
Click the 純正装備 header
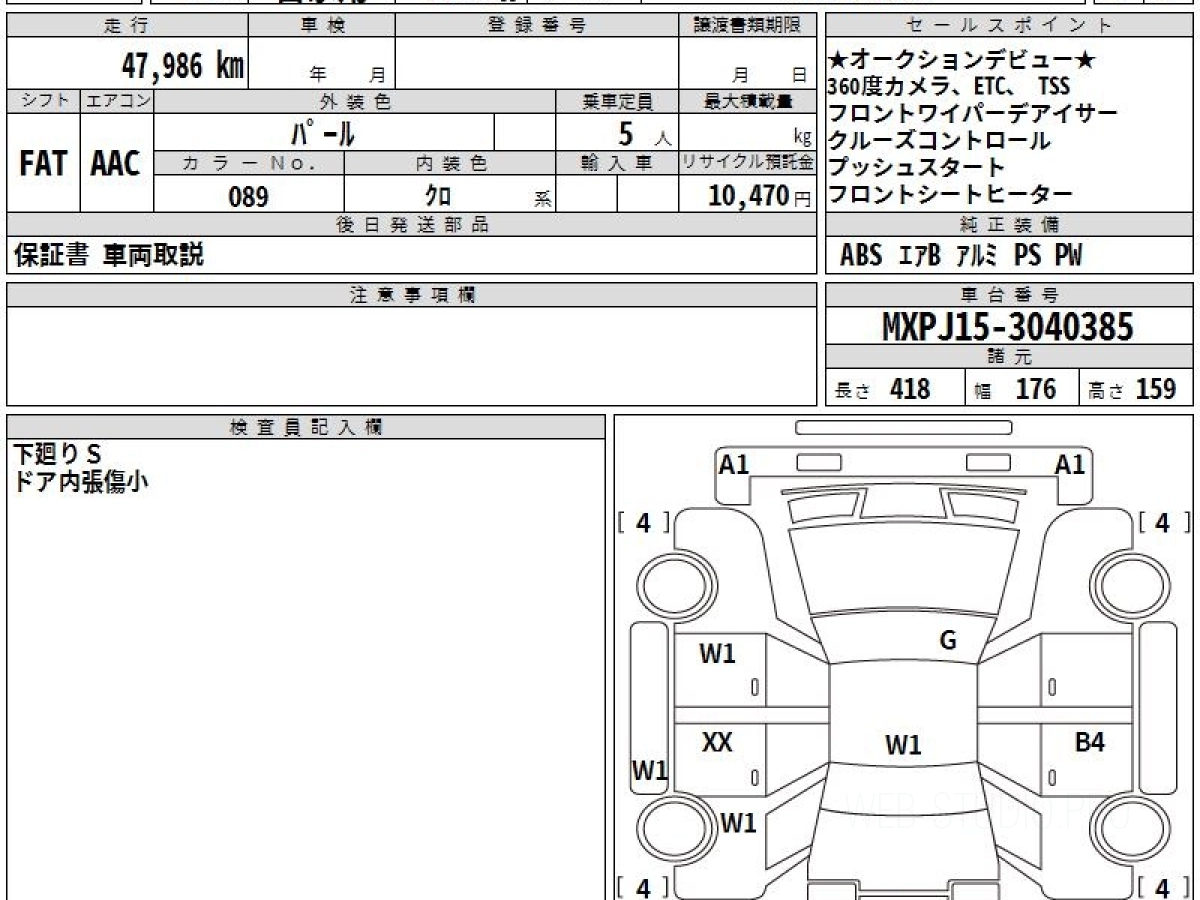pyautogui.click(x=1010, y=225)
